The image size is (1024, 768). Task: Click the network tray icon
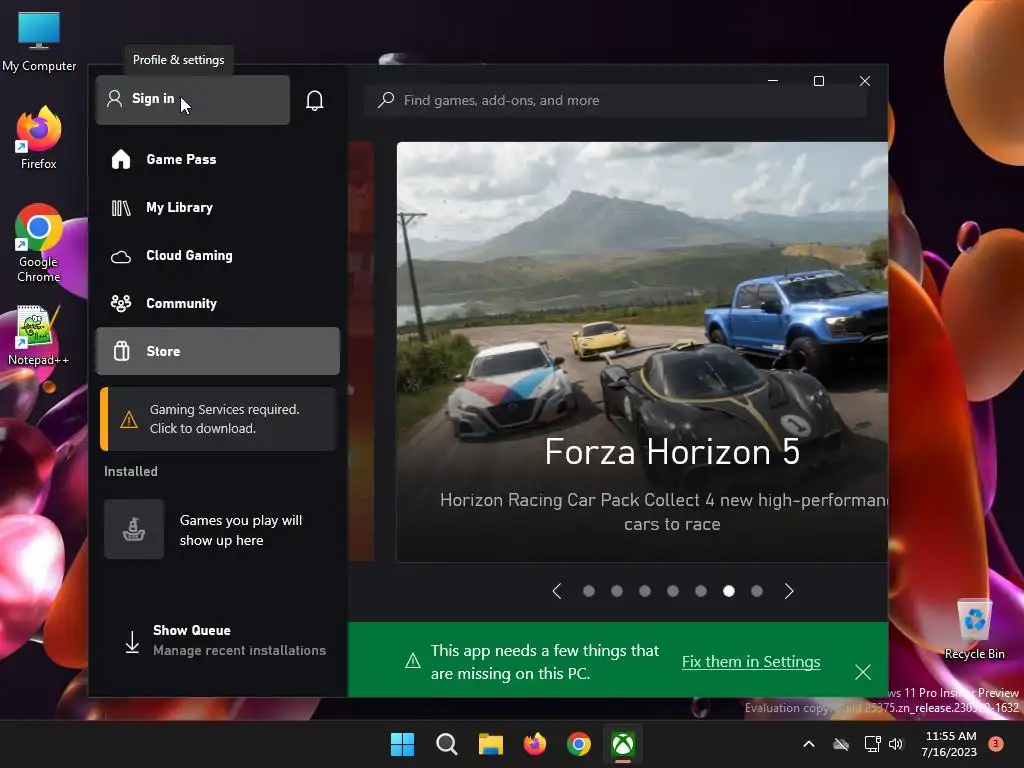point(872,744)
